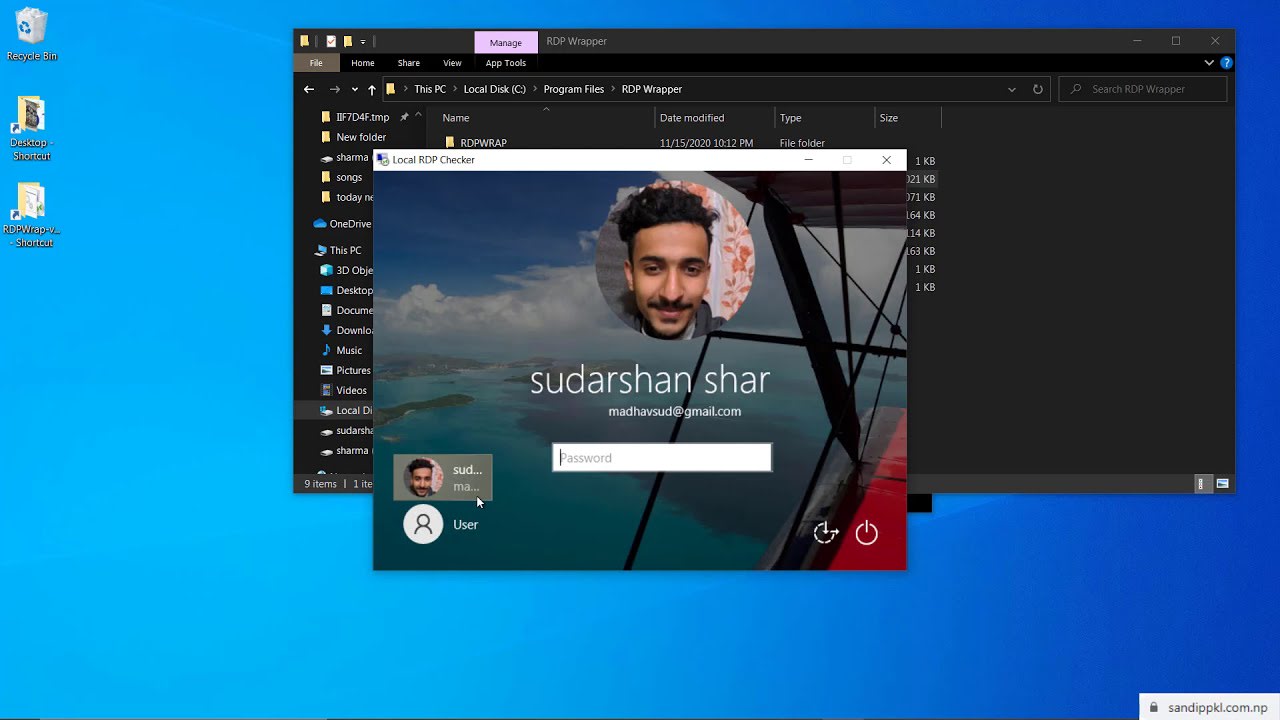Open the Recycle Bin on the desktop
The image size is (1280, 720).
31,30
